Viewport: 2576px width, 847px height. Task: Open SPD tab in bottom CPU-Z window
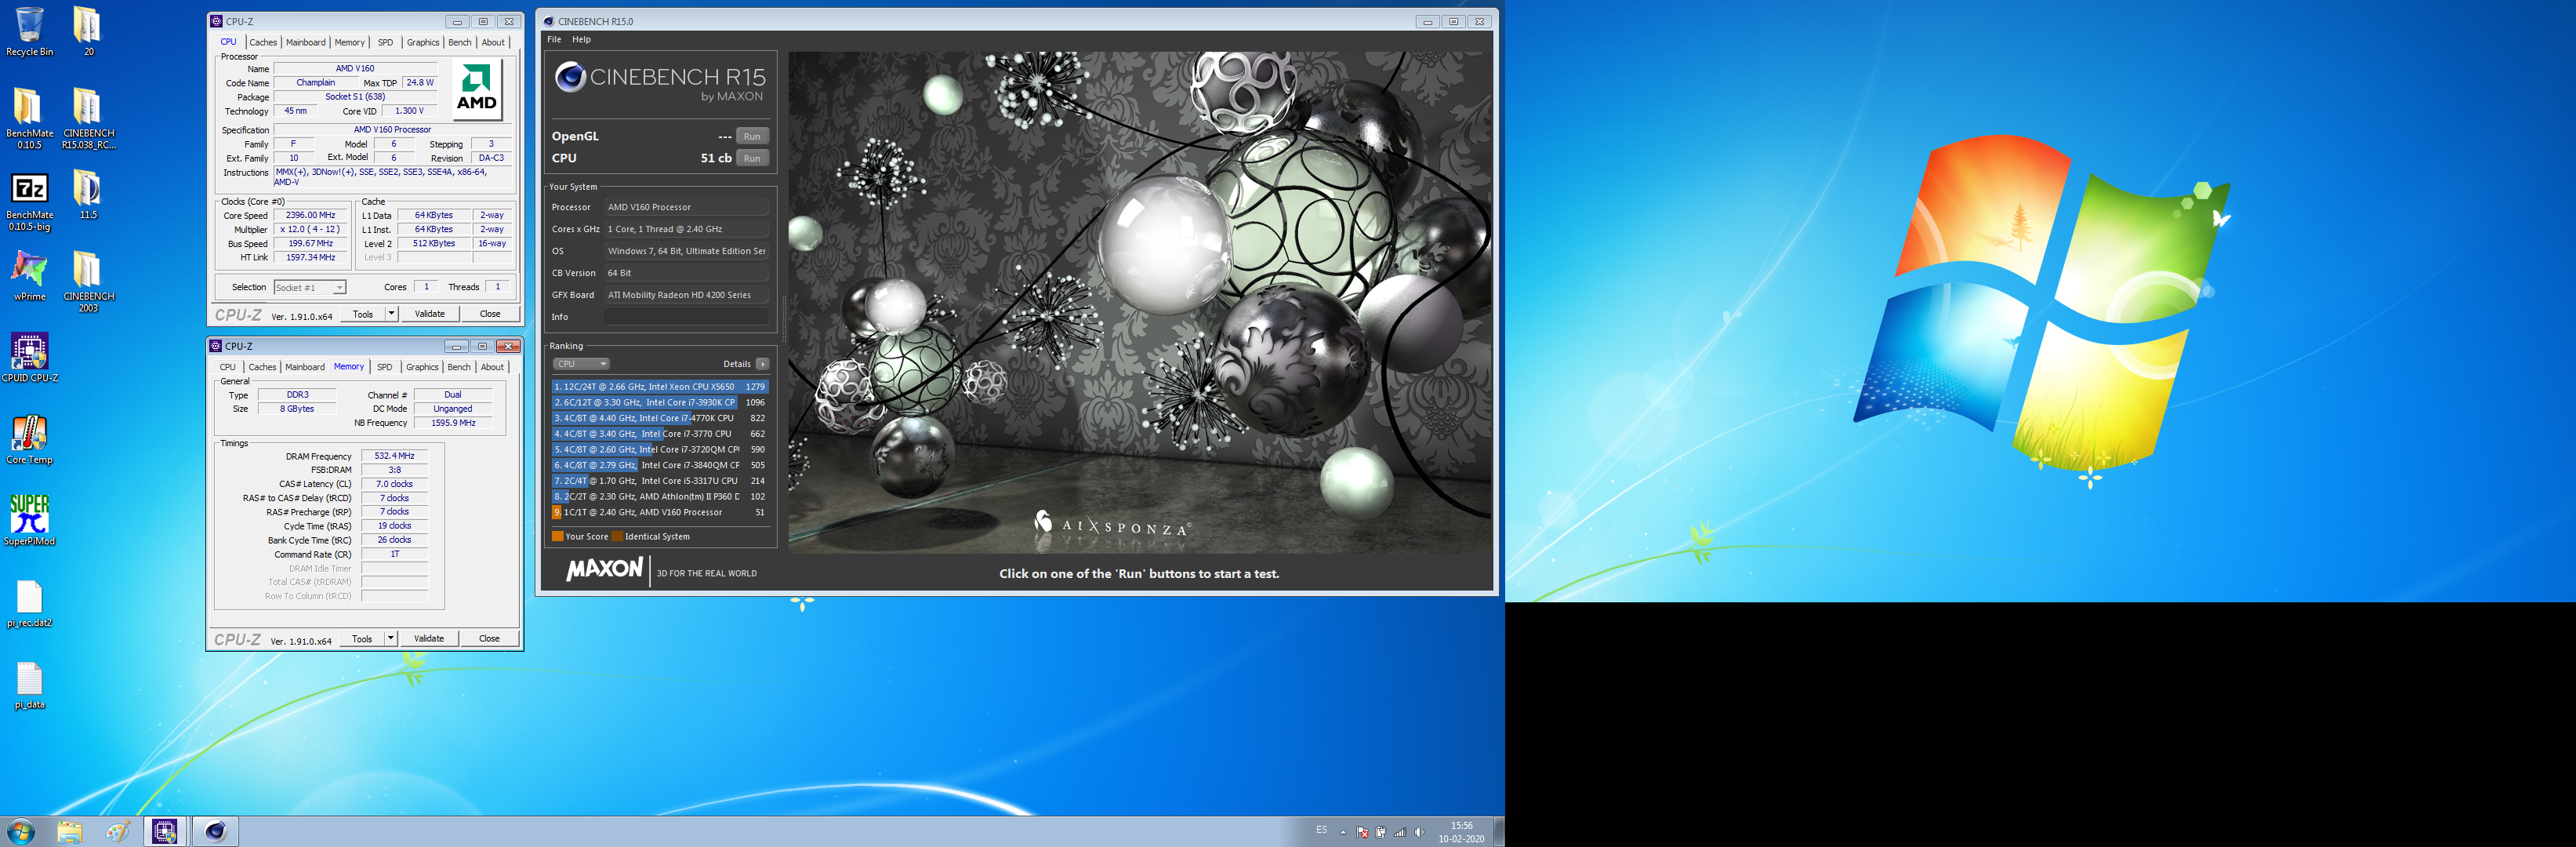click(x=384, y=367)
